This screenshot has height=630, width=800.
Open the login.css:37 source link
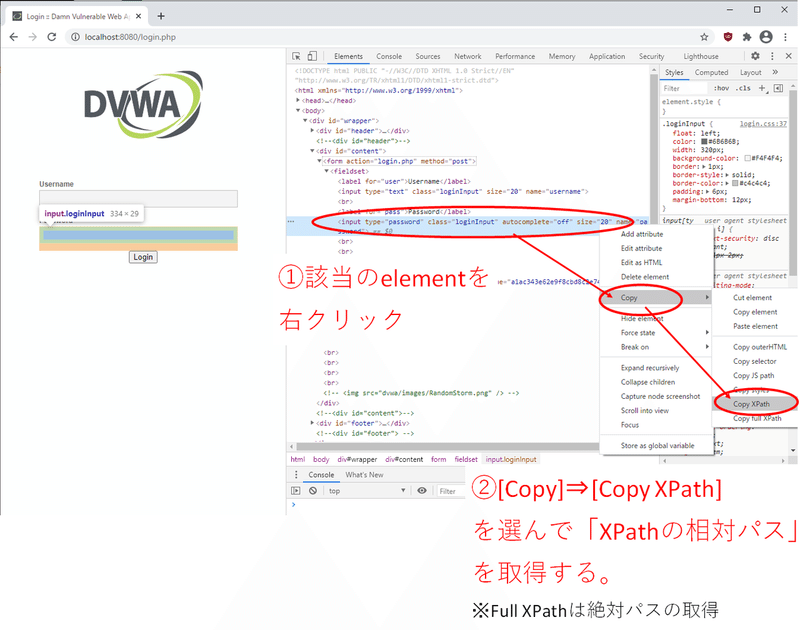[763, 124]
